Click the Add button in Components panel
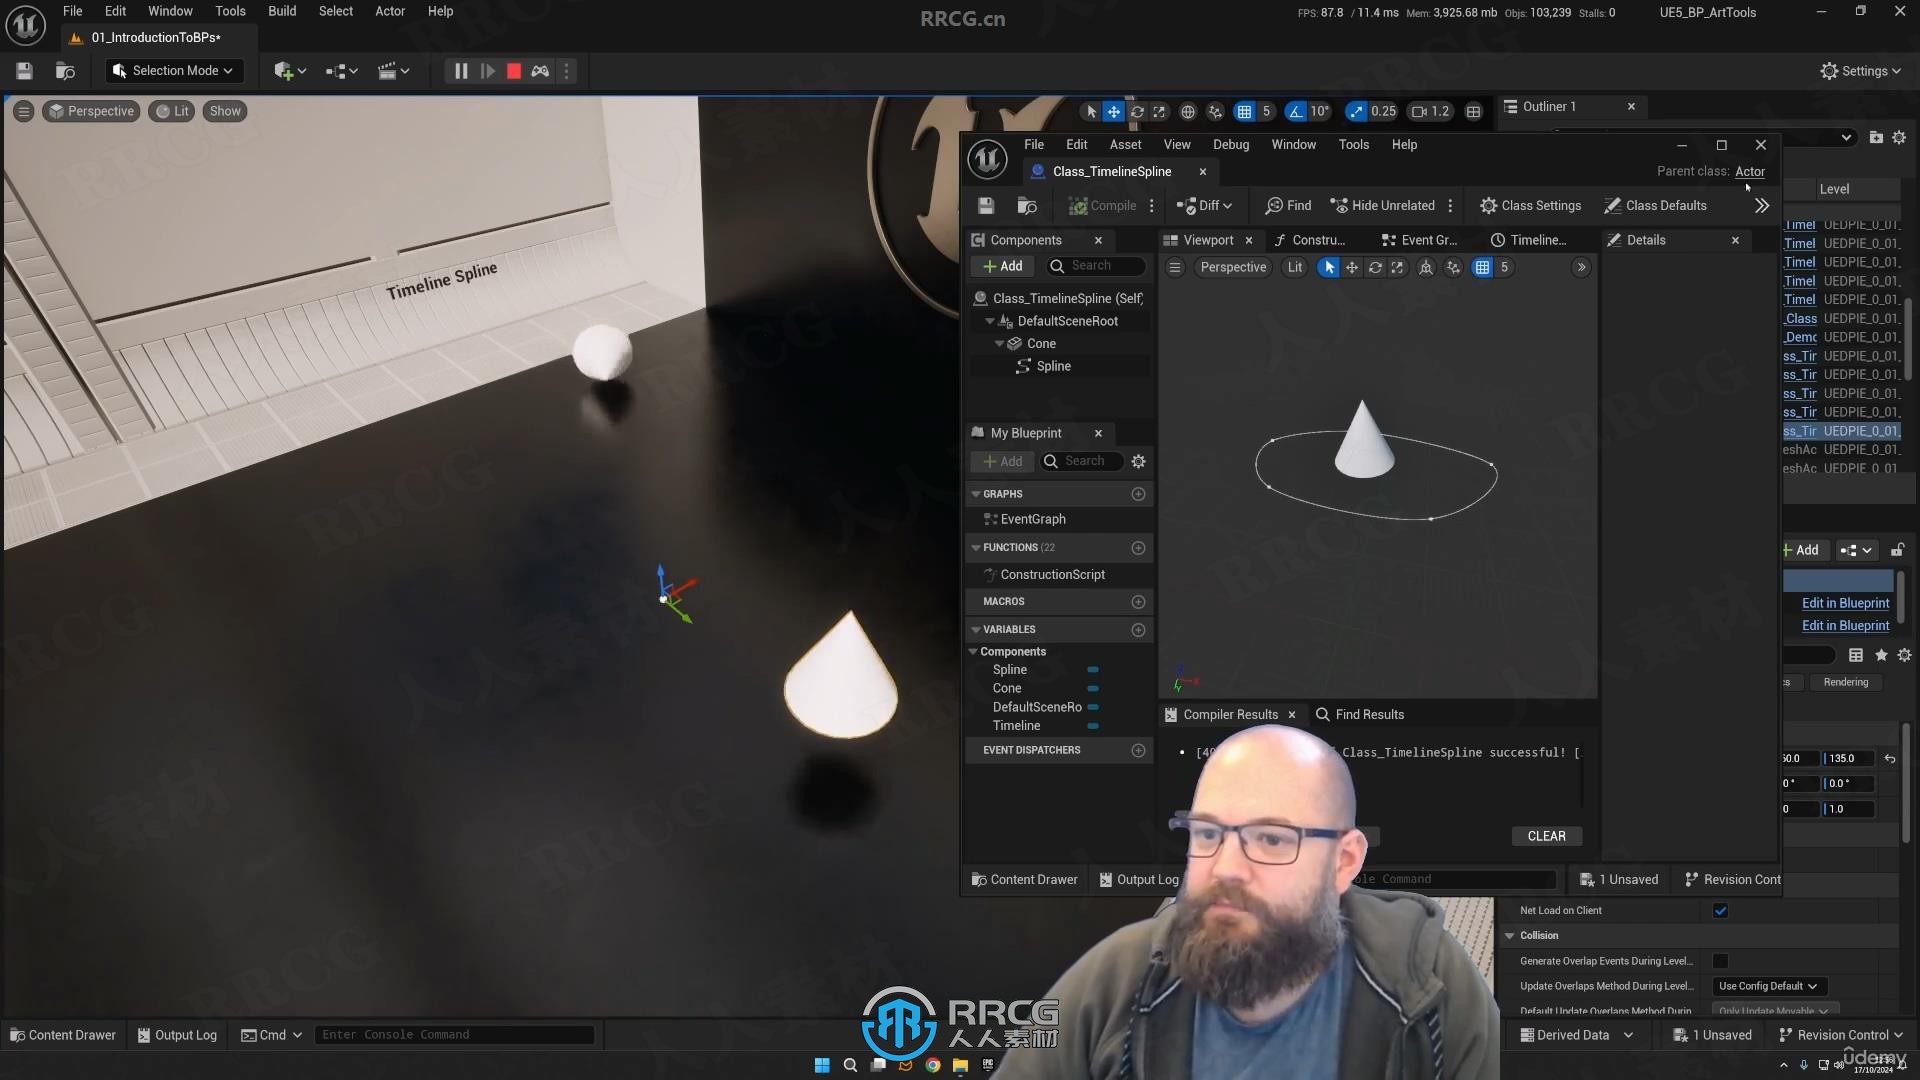 click(x=1005, y=264)
